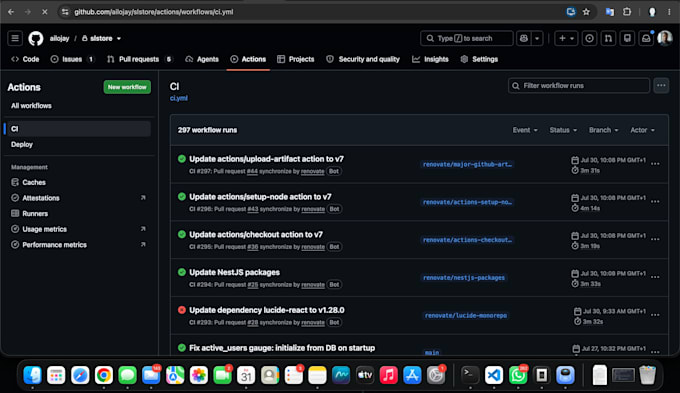Open the user profile avatar menu
The height and width of the screenshot is (393, 680).
665,38
